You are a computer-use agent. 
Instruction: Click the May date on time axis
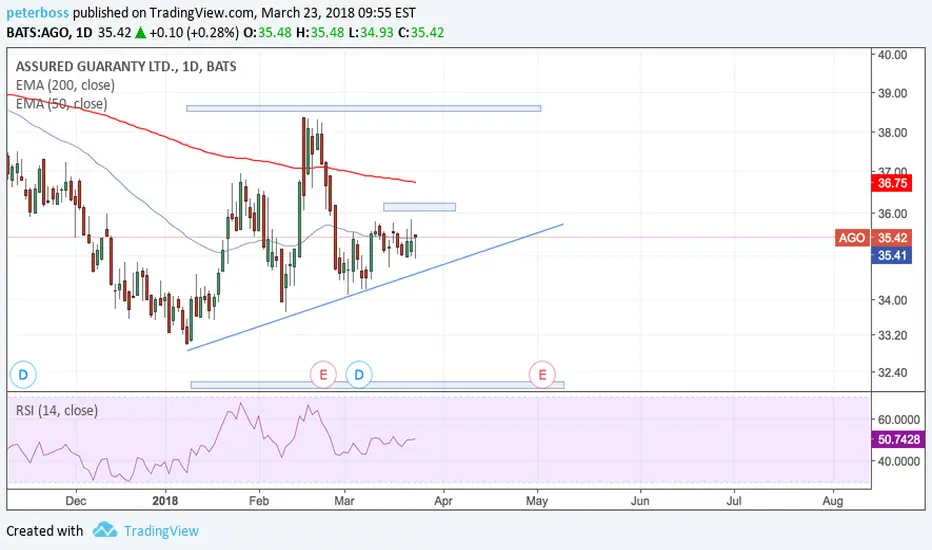coord(537,501)
